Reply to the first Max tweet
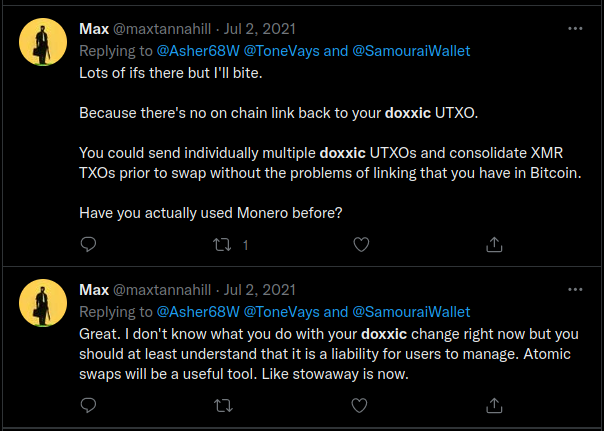 tap(88, 244)
